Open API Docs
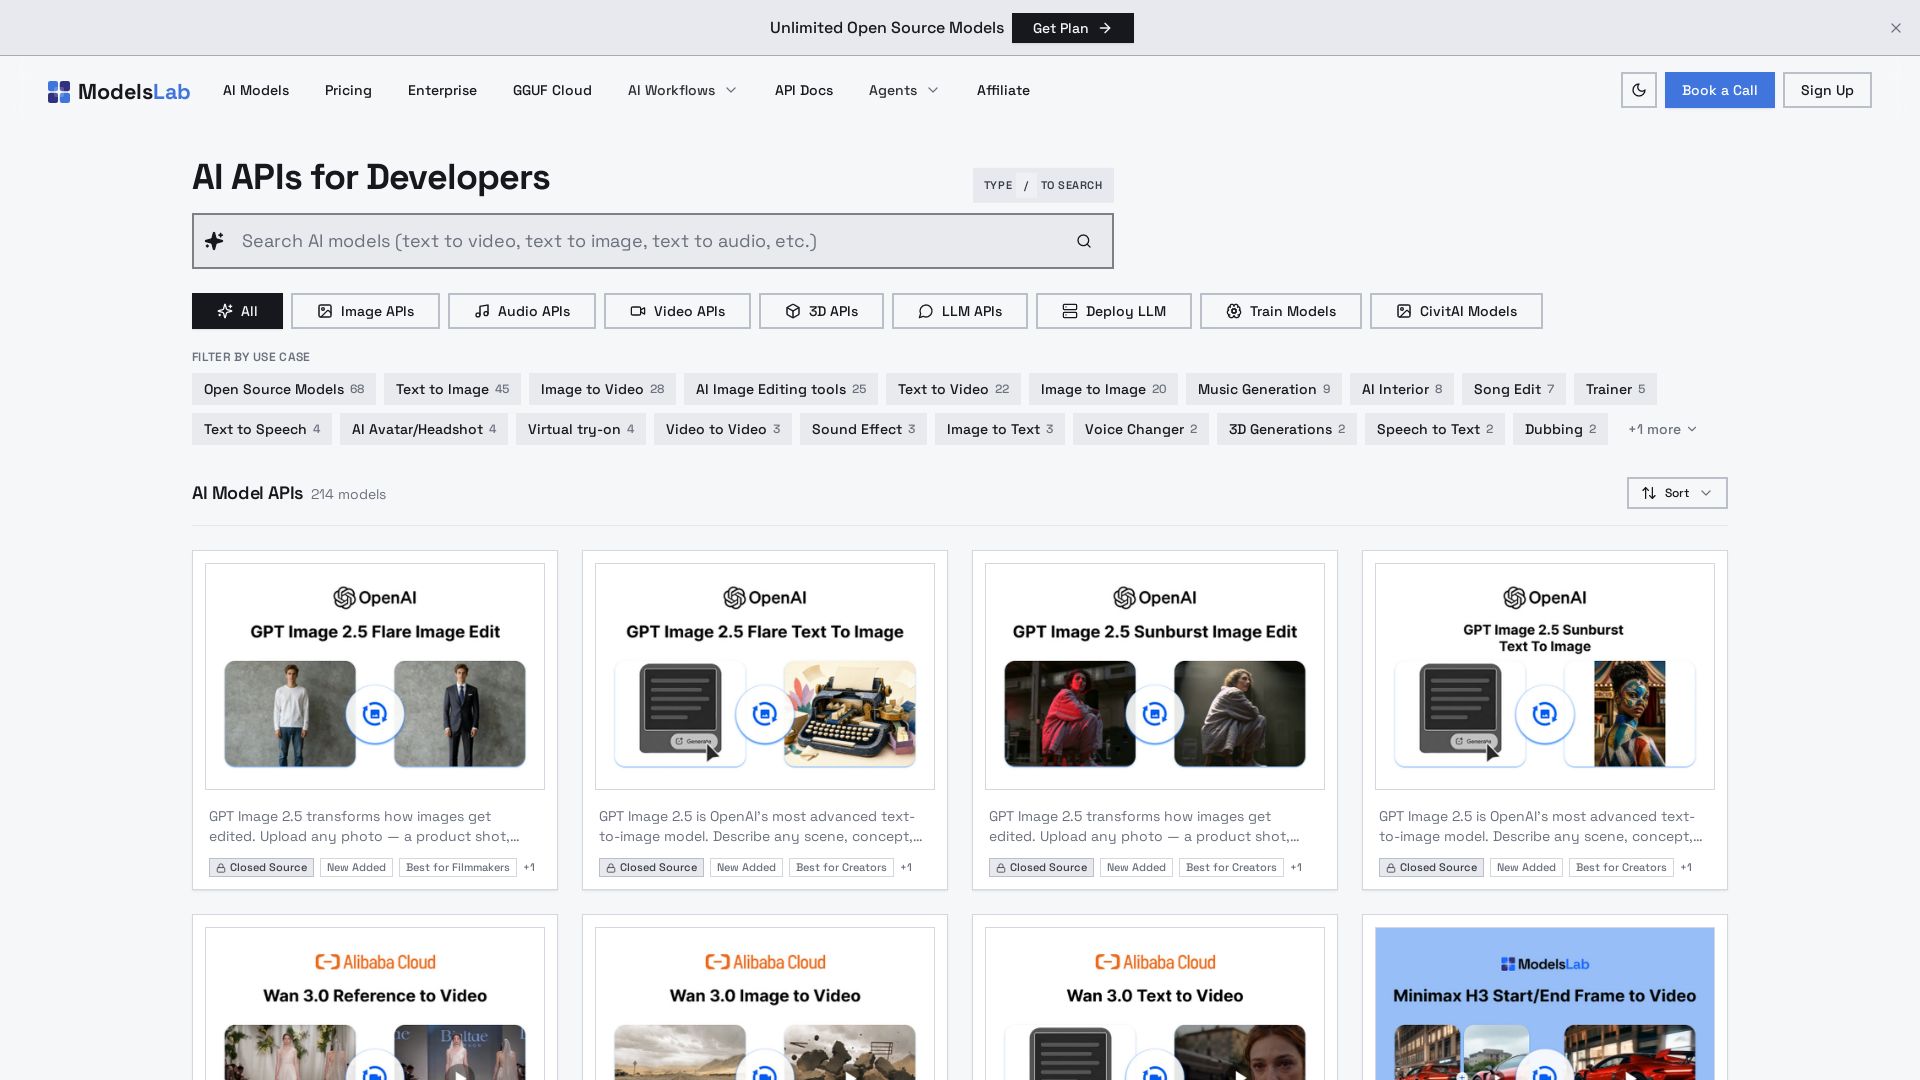Screen dimensions: 1920x1080 point(804,90)
